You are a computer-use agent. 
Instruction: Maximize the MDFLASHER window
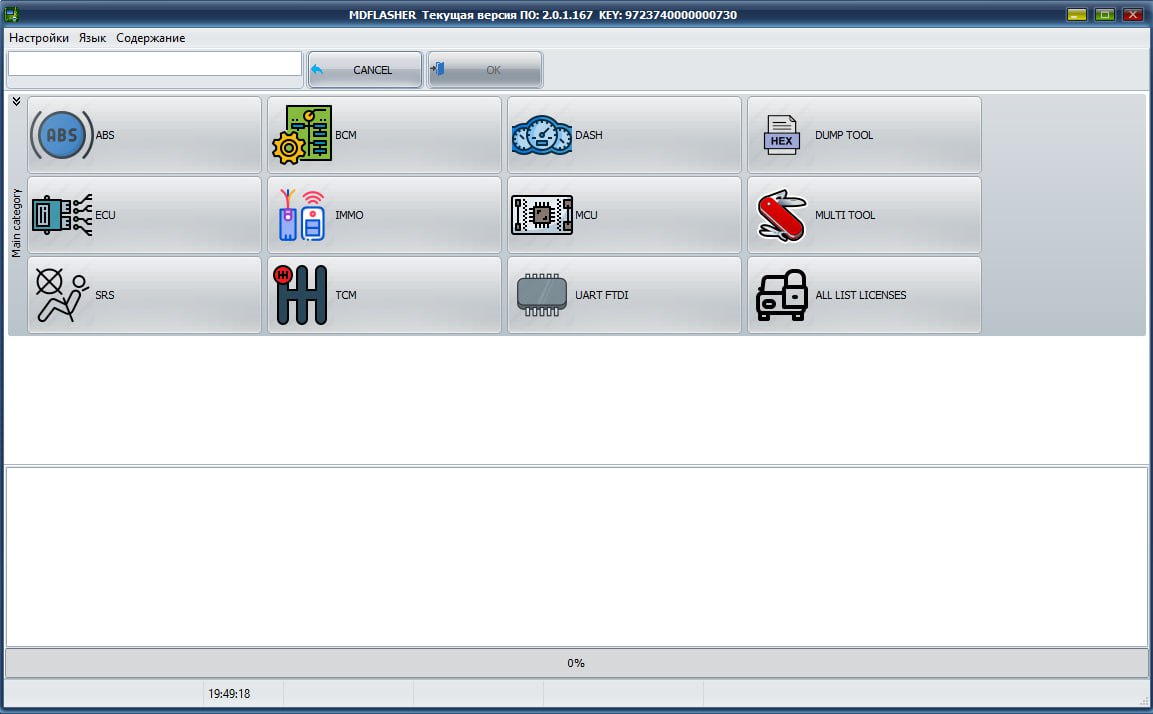coord(1104,15)
